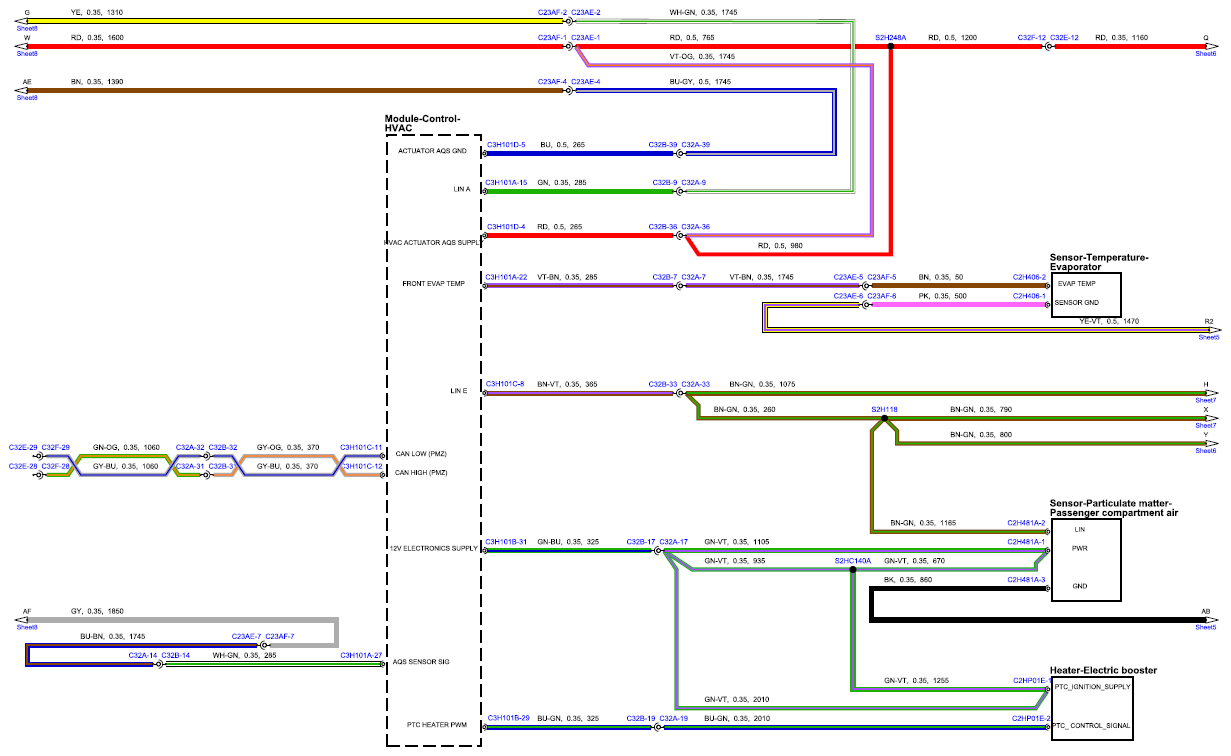Follow Sheet8 link under terminal AF
Screen dimensions: 1231x756
point(26,627)
